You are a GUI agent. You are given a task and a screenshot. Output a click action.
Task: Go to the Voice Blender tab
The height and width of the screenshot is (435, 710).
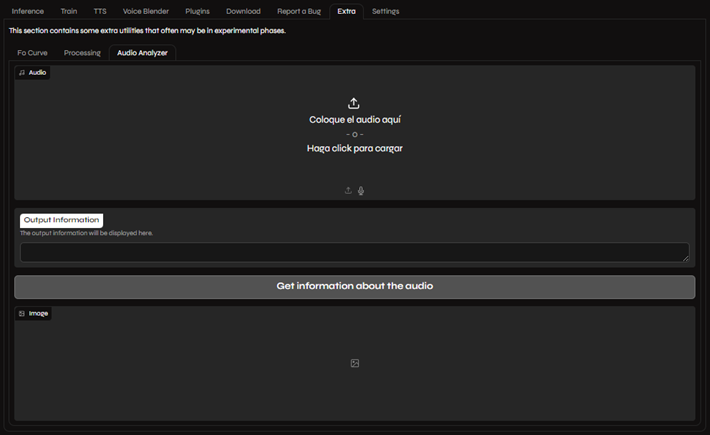146,11
